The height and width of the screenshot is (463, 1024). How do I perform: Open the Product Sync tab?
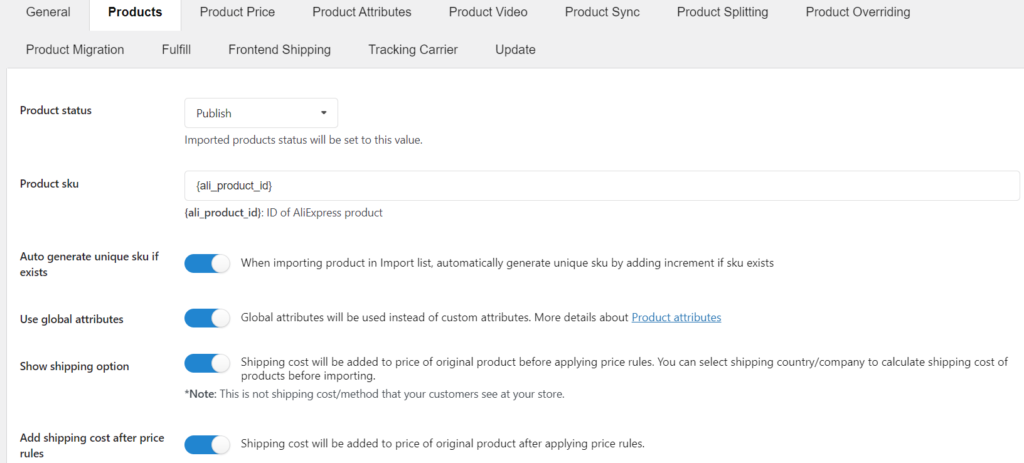point(602,12)
